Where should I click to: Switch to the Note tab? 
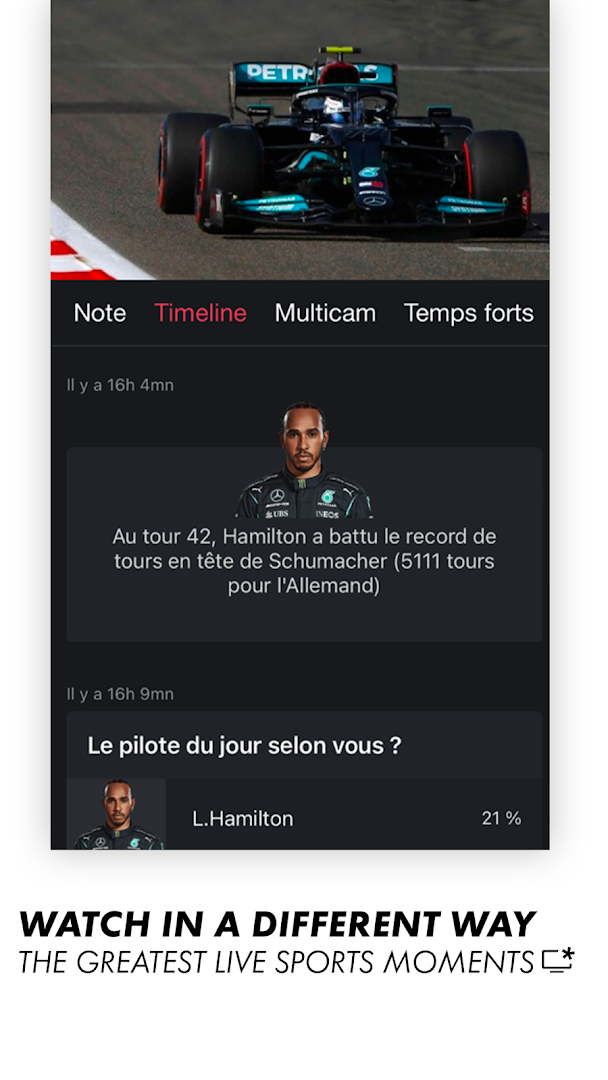pyautogui.click(x=98, y=313)
